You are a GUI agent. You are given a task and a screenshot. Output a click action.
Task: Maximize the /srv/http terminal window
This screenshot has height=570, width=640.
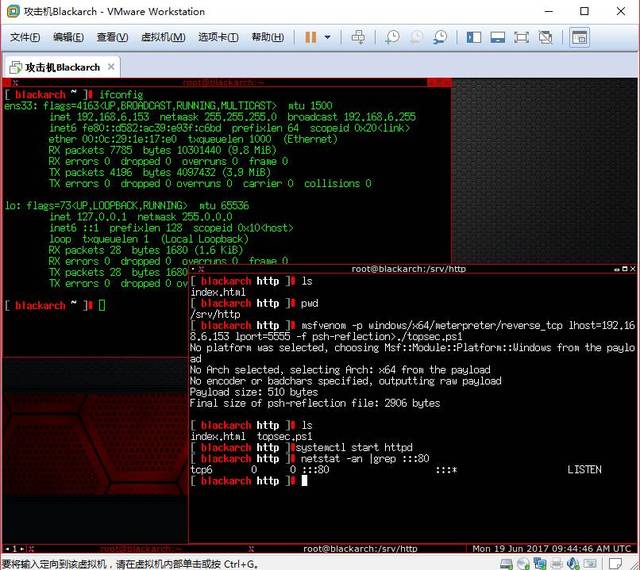(x=624, y=269)
